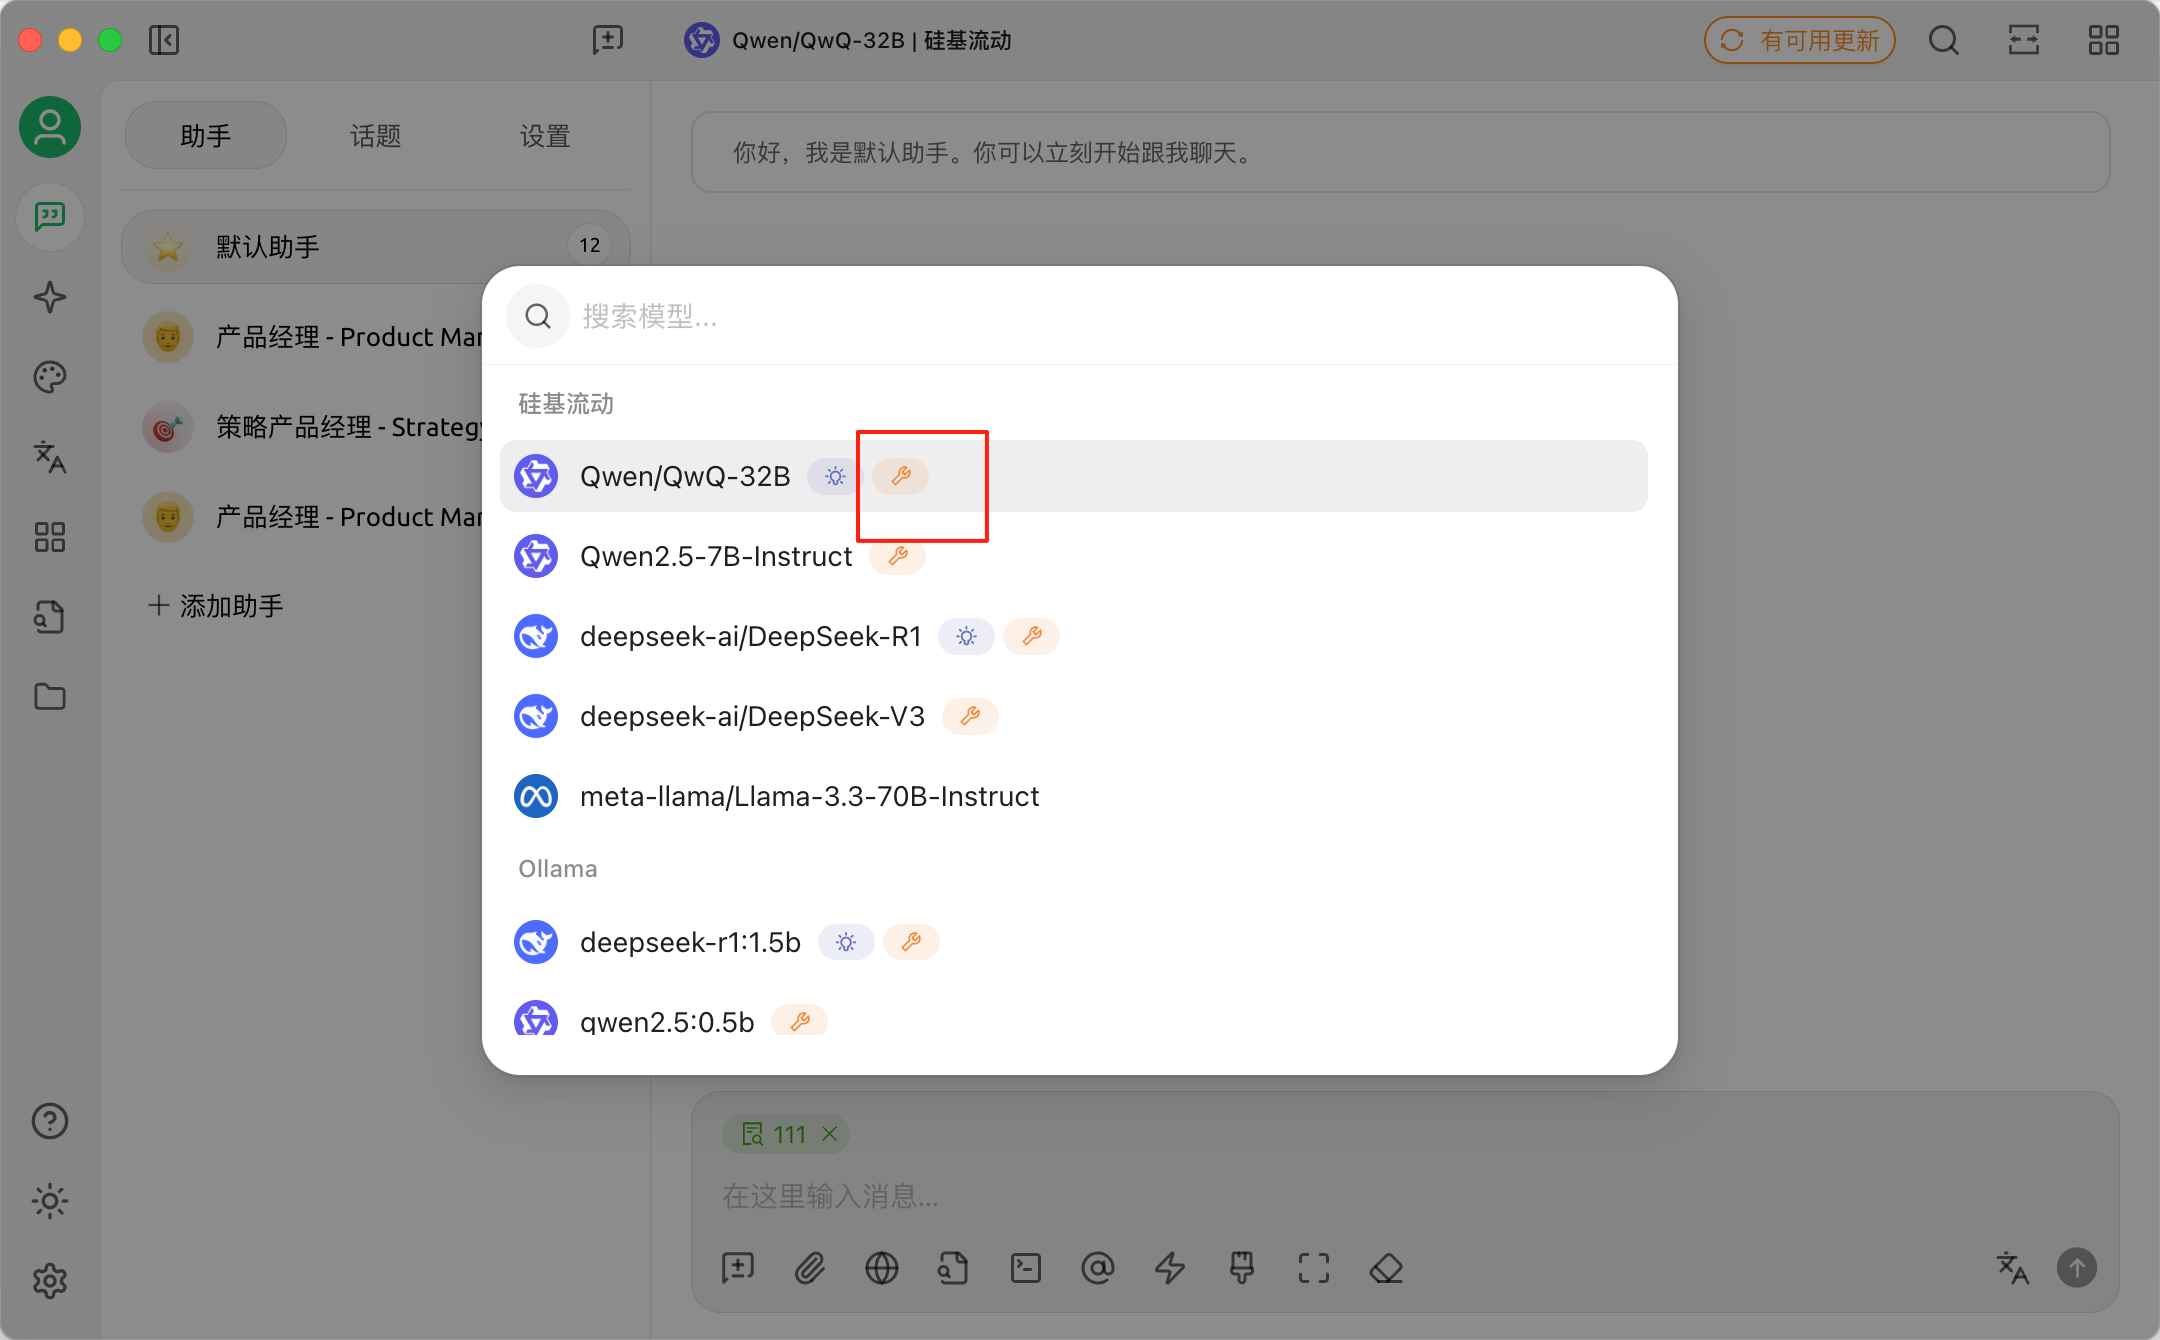This screenshot has width=2160, height=1340.
Task: Click the Ollama group header
Action: (558, 869)
